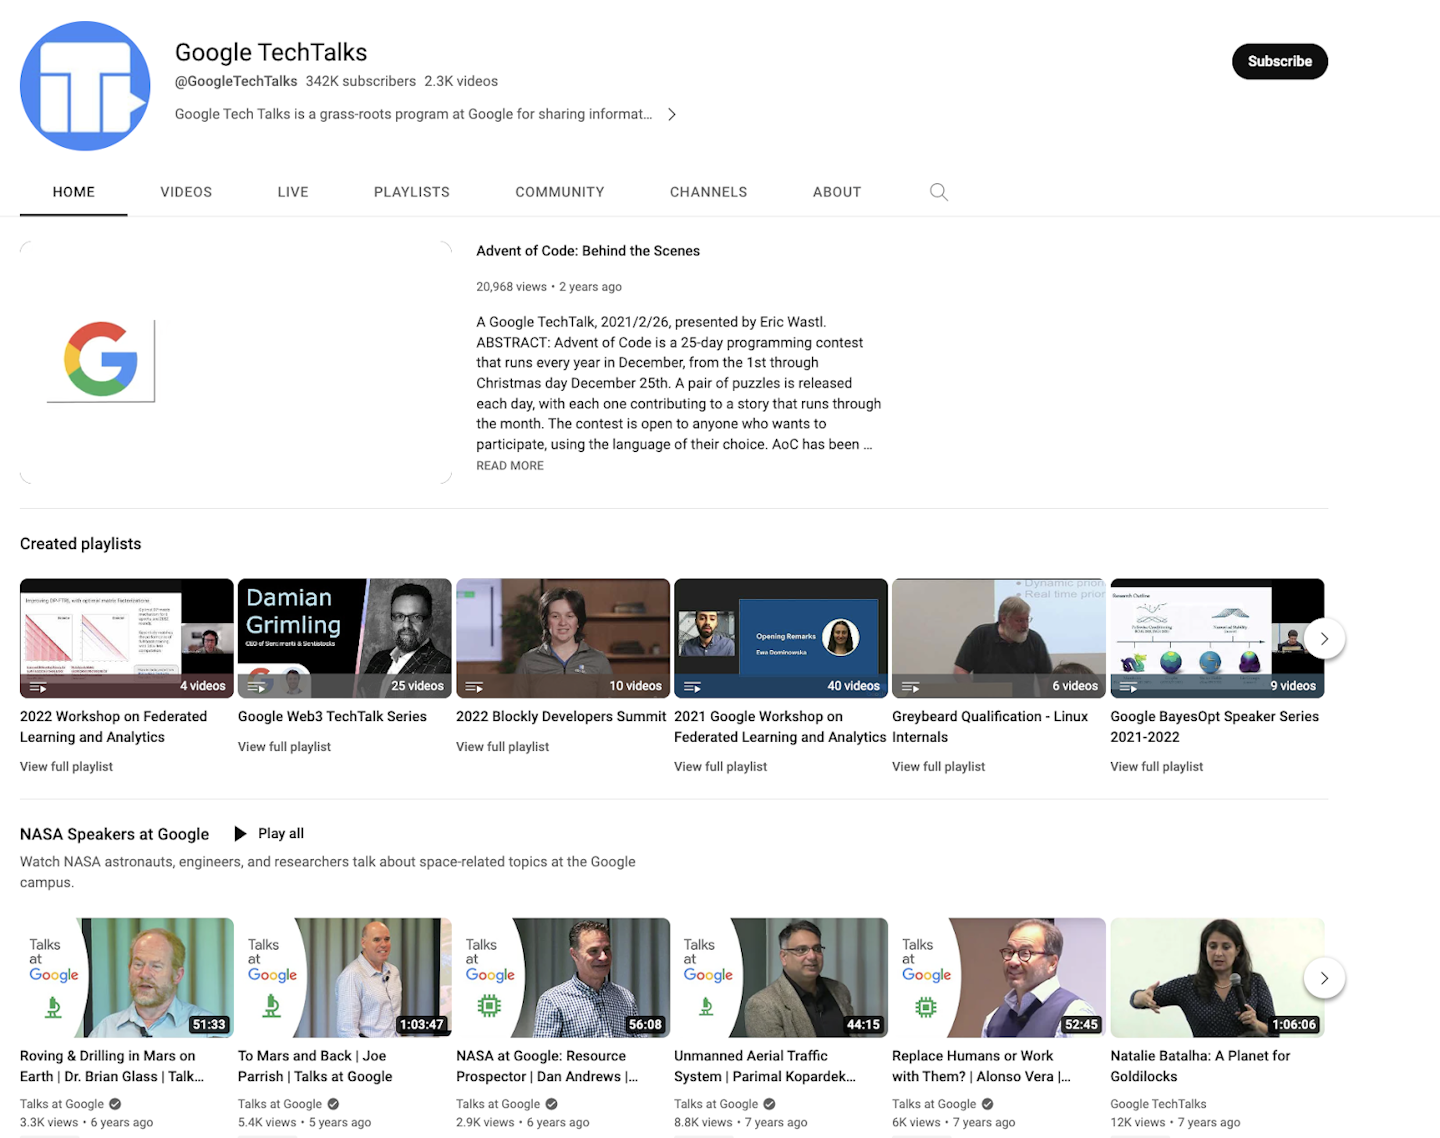The width and height of the screenshot is (1440, 1138).
Task: Play Roving & Drilling in Mars video thumbnail
Action: 127,978
